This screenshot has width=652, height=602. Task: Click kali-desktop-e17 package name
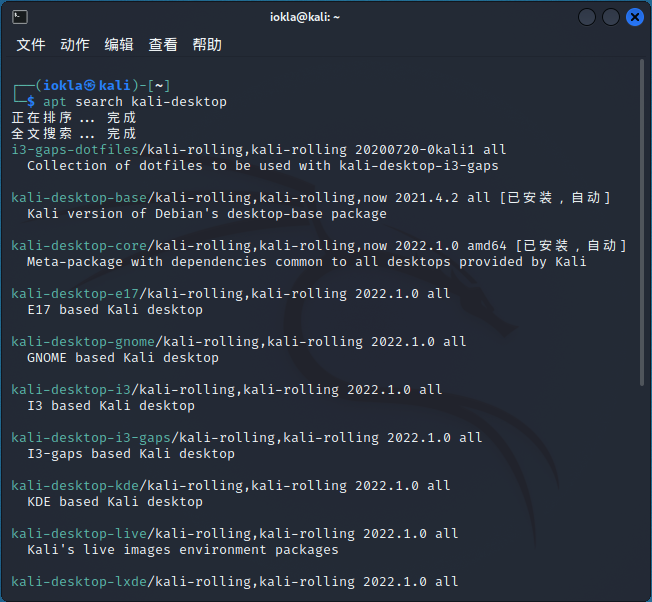[75, 294]
